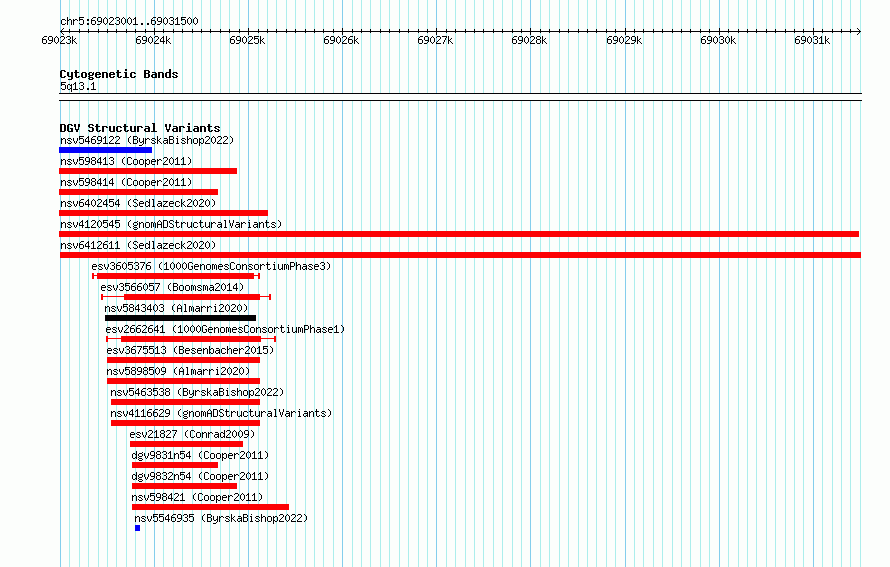Image resolution: width=890 pixels, height=567 pixels.
Task: Click the 69025k ruler label
Action: click(x=247, y=40)
